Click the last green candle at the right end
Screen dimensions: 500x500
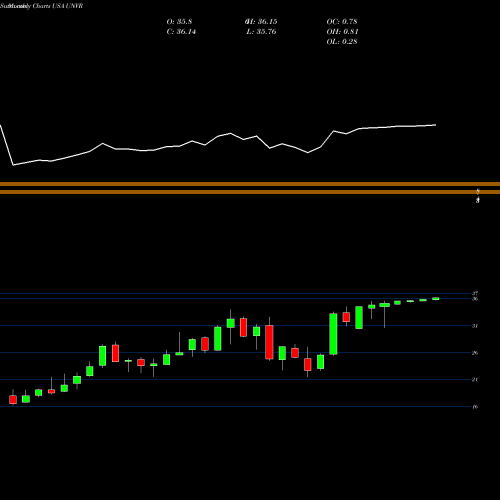click(x=436, y=299)
